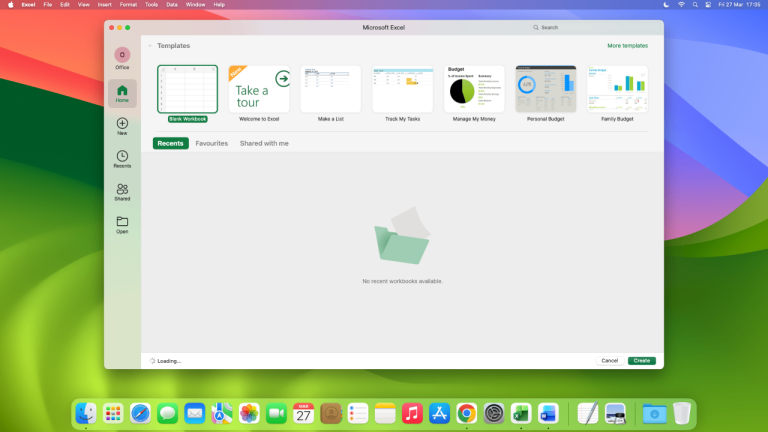Open the Shared people icon in sidebar
768x432 pixels.
coord(122,190)
